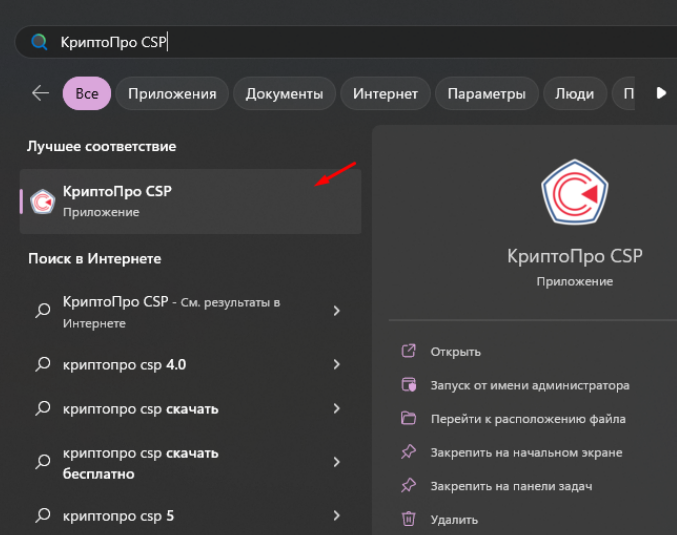
Task: Choose Закрепить на панели задач
Action: 511,486
